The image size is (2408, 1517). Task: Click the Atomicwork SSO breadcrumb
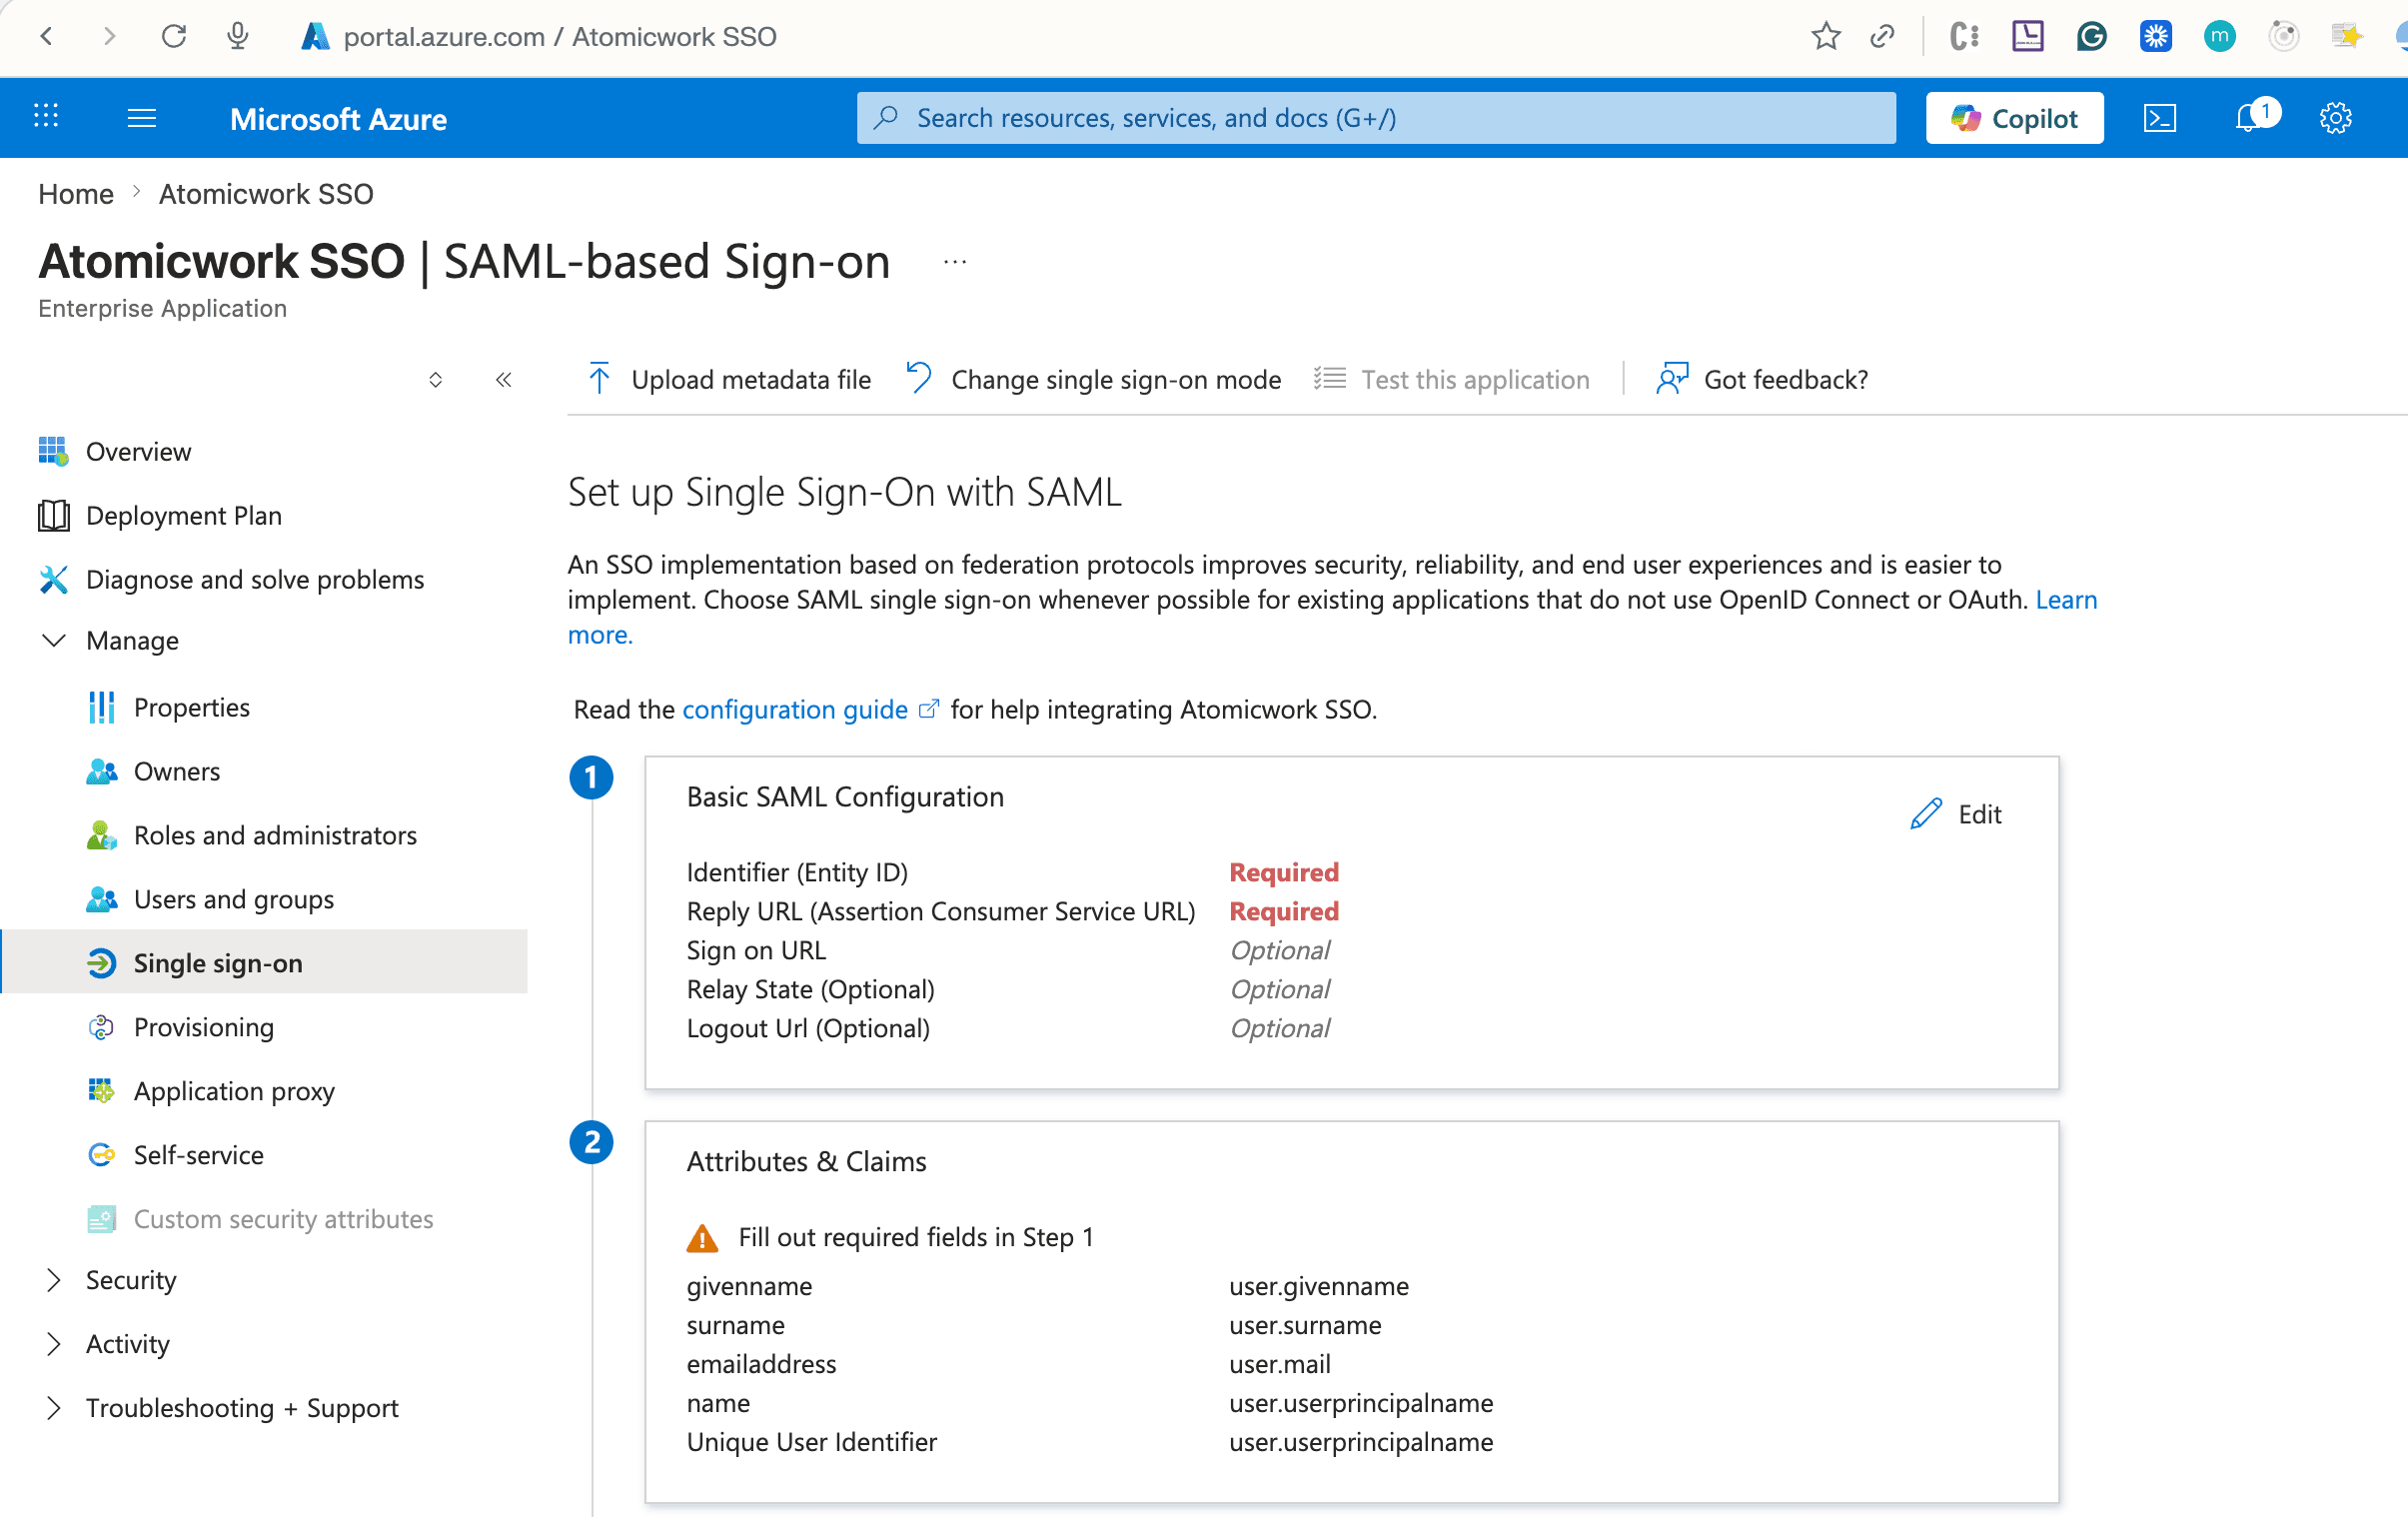point(266,194)
